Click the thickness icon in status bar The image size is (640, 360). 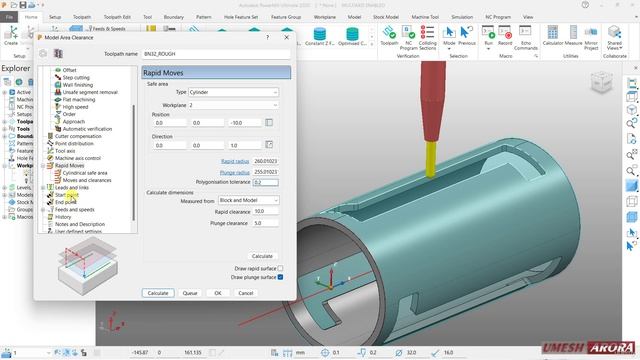(362, 352)
